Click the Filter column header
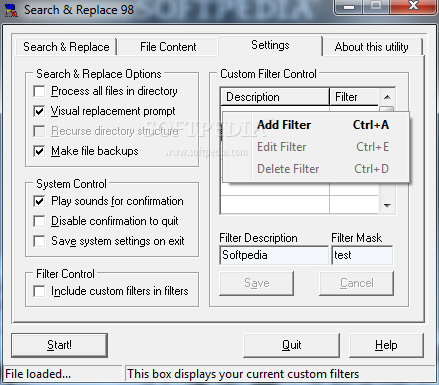This screenshot has width=439, height=385. [354, 97]
